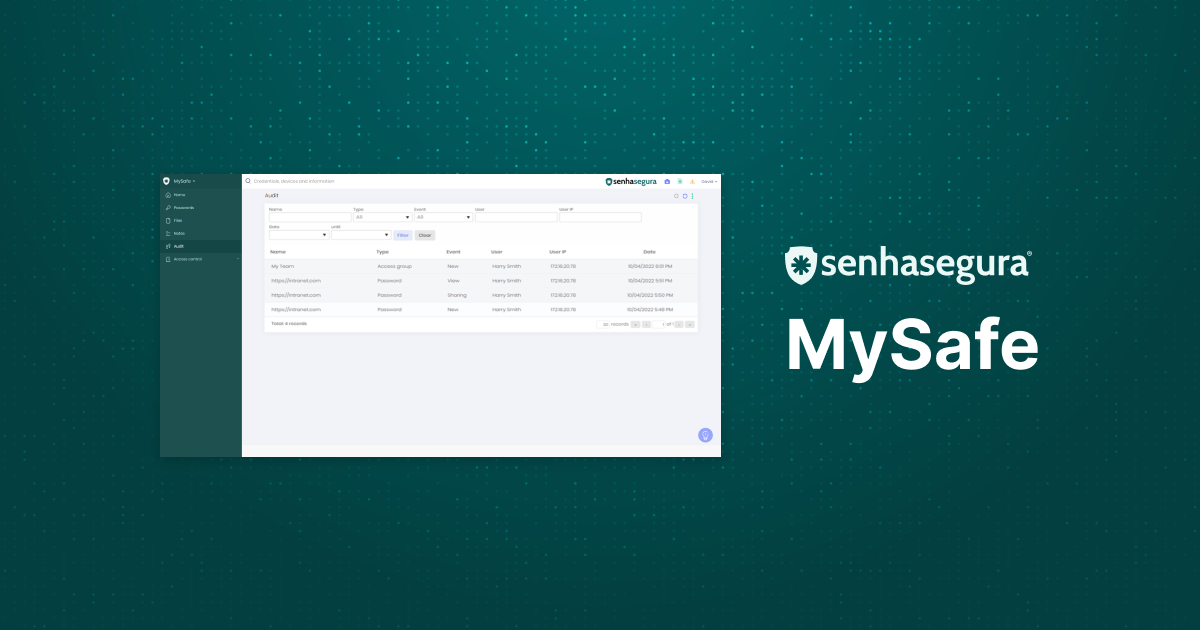Click the MySafe shield logo
The image size is (1200, 630).
(166, 181)
